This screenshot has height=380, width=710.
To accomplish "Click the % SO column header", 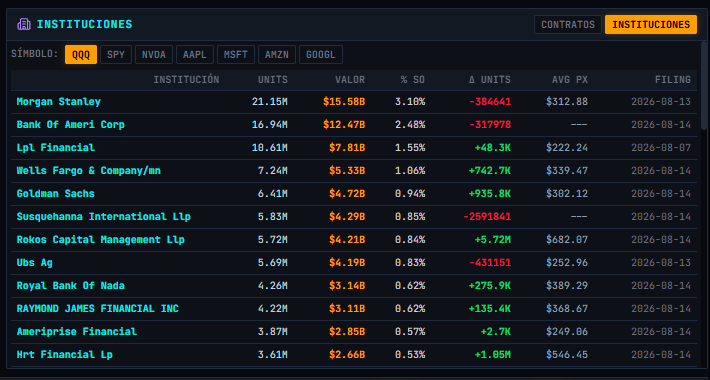I will pyautogui.click(x=413, y=80).
